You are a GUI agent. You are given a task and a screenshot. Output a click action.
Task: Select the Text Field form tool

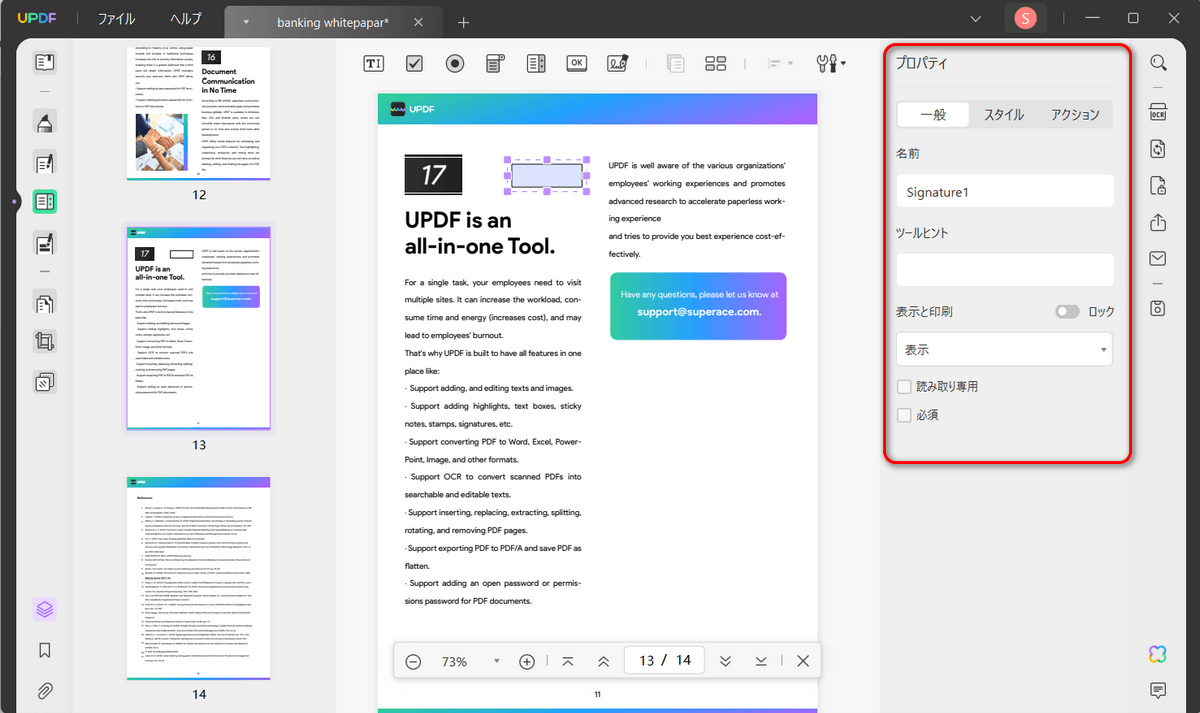tap(374, 63)
